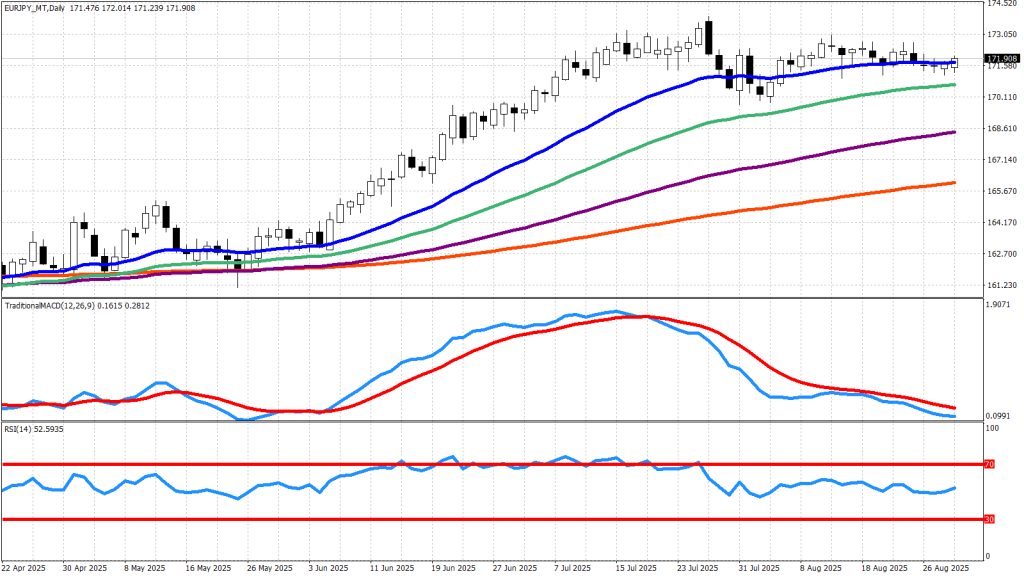Select the green moving average line
Viewport: 1024px width, 576px height.
click(x=700, y=124)
